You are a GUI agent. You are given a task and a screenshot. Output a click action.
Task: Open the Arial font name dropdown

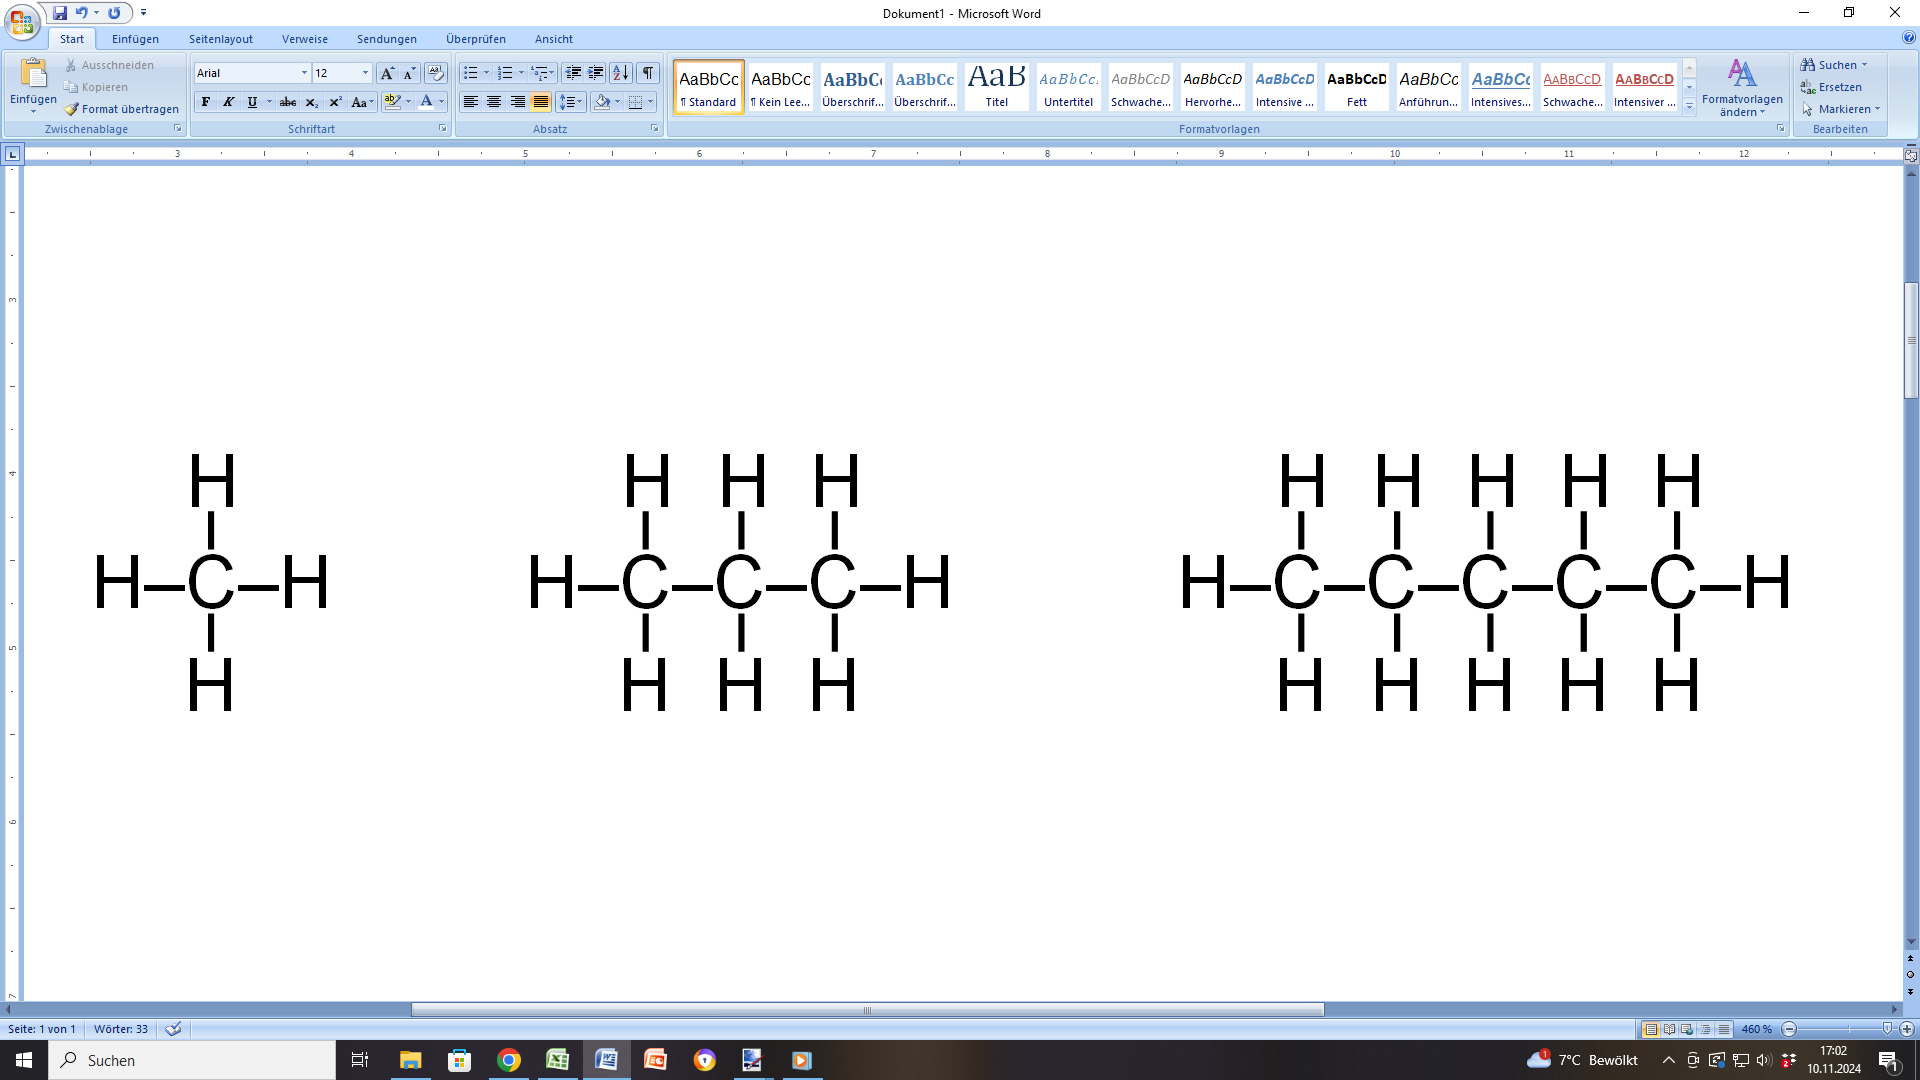coord(304,73)
